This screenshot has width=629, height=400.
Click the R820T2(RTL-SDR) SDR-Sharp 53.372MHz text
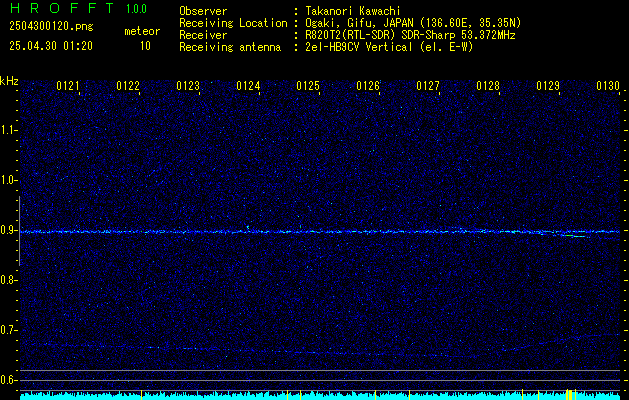point(410,35)
